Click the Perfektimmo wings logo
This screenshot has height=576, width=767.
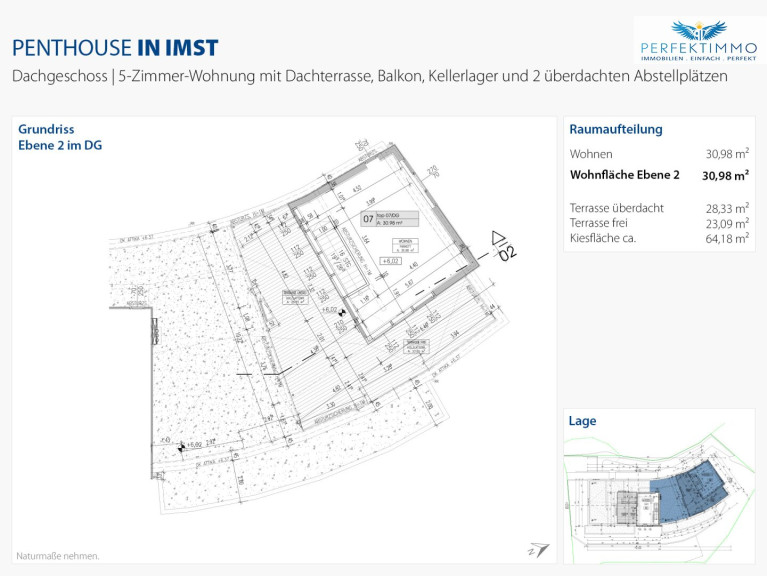[699, 30]
